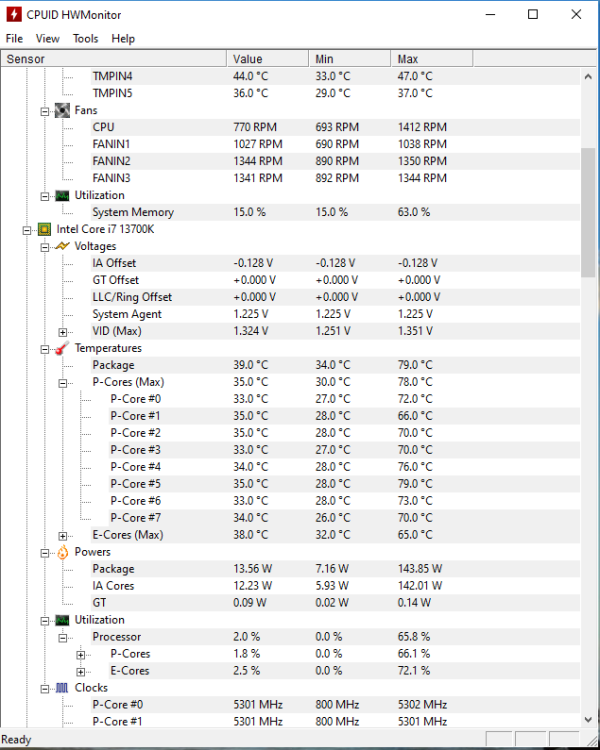Click the Intel Core i7 13700K chip icon
600x750 pixels.
coord(44,230)
